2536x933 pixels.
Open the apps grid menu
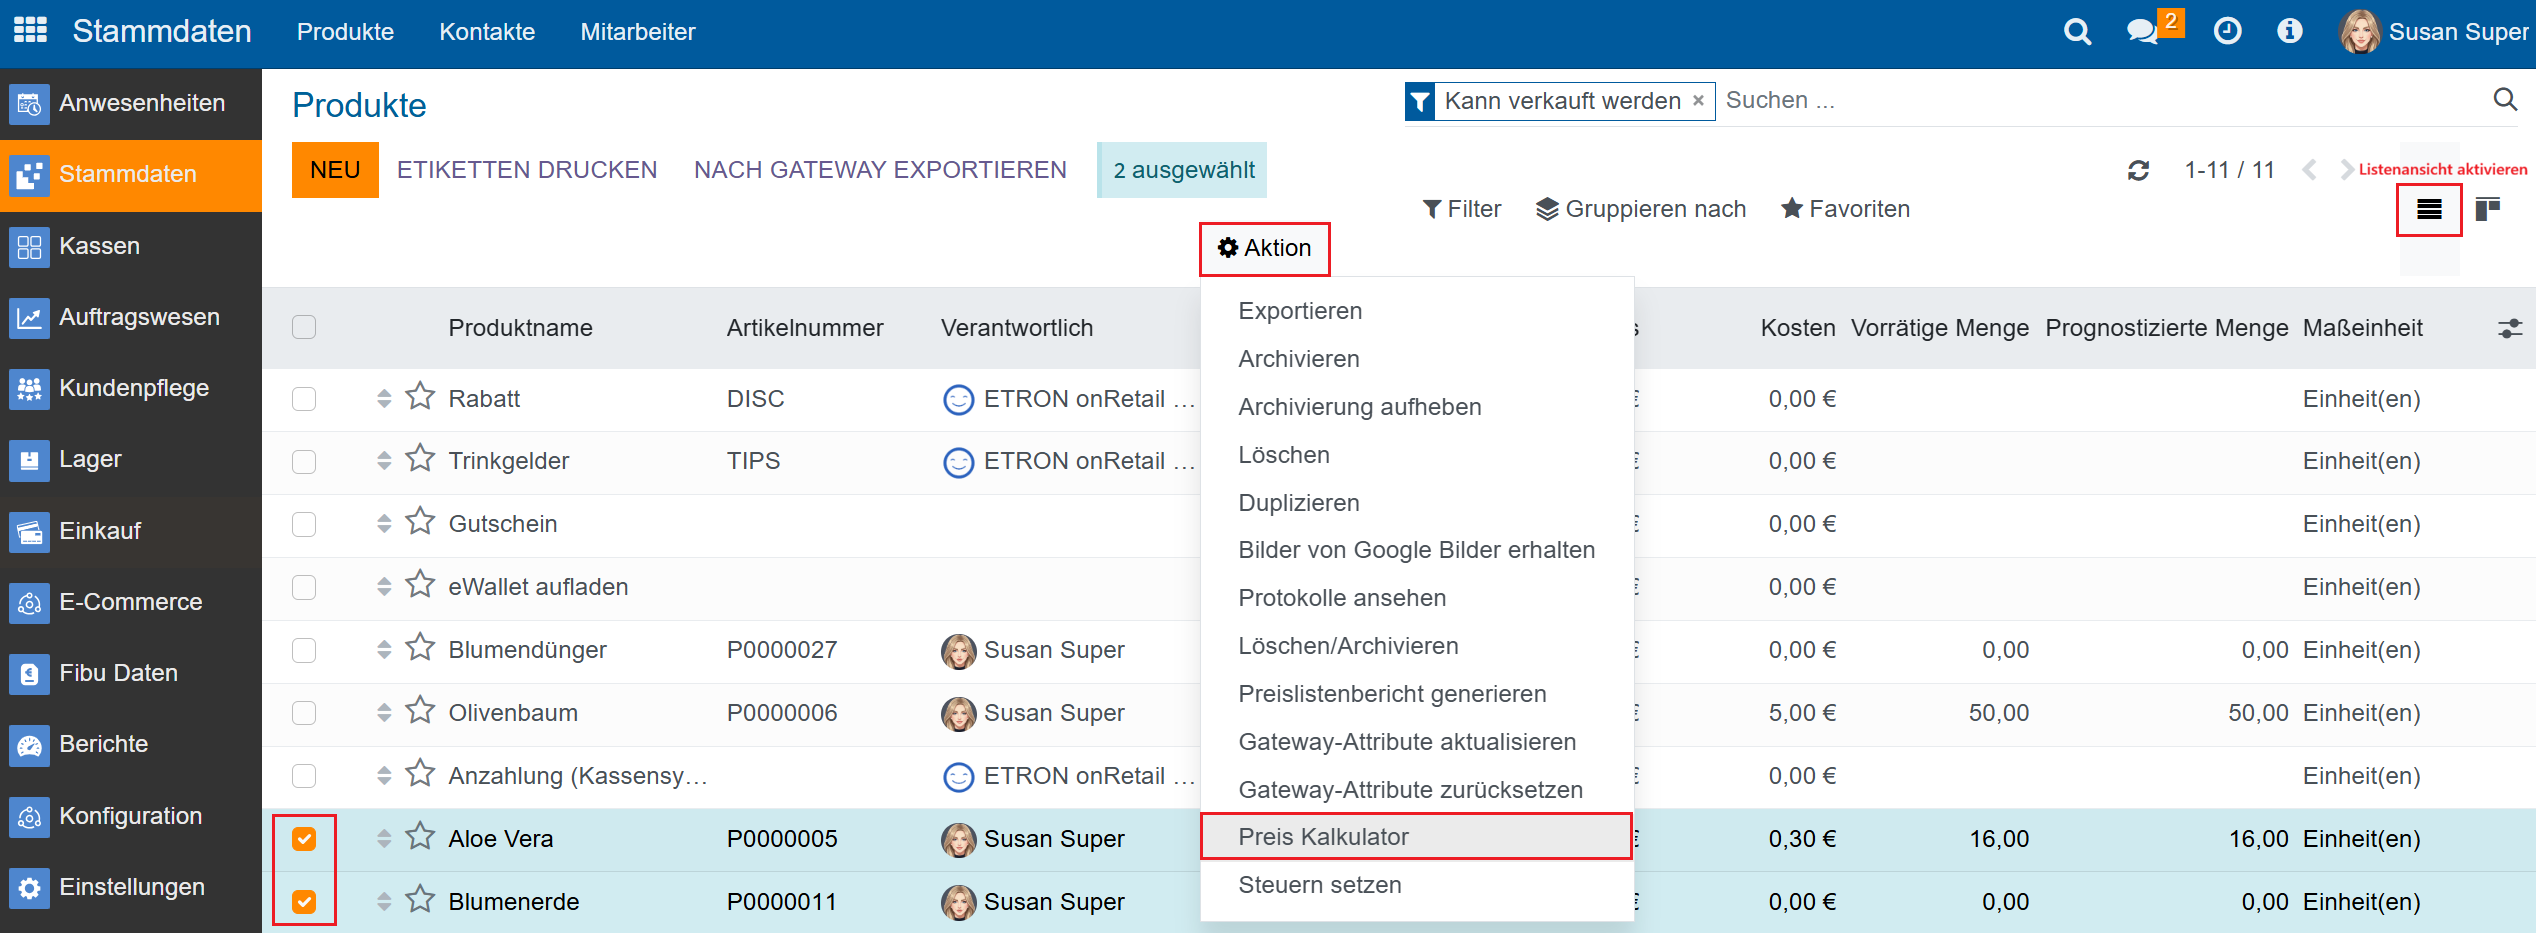point(29,30)
